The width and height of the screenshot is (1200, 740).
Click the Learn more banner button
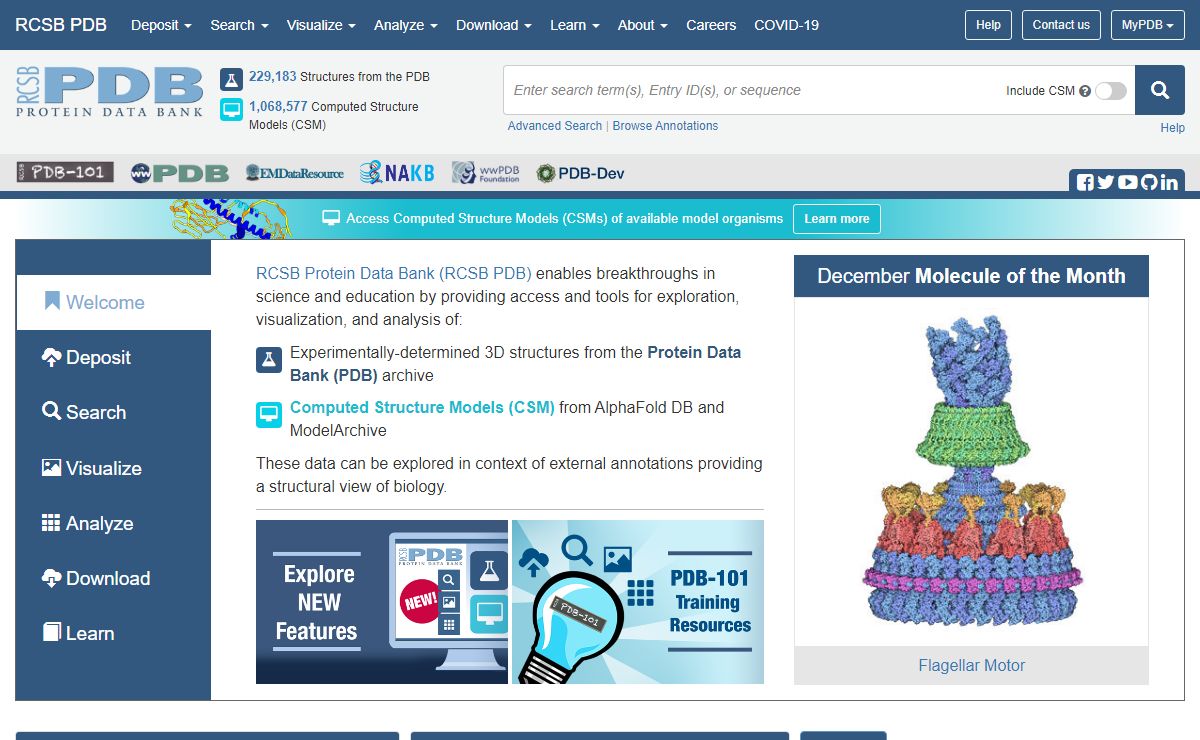[837, 219]
